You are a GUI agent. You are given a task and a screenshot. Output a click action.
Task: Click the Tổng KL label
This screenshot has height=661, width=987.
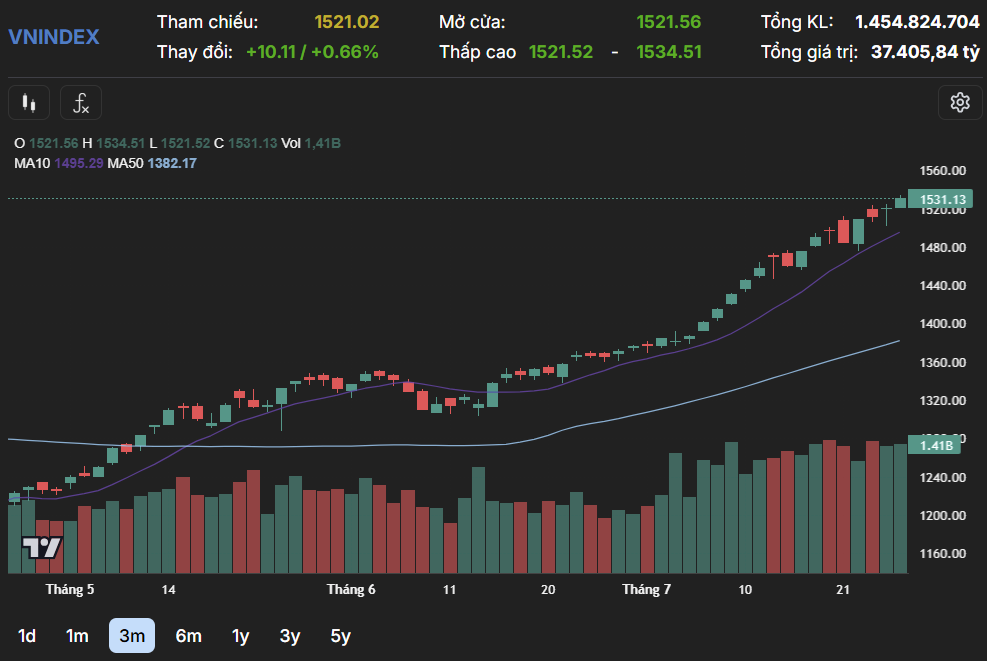click(797, 22)
